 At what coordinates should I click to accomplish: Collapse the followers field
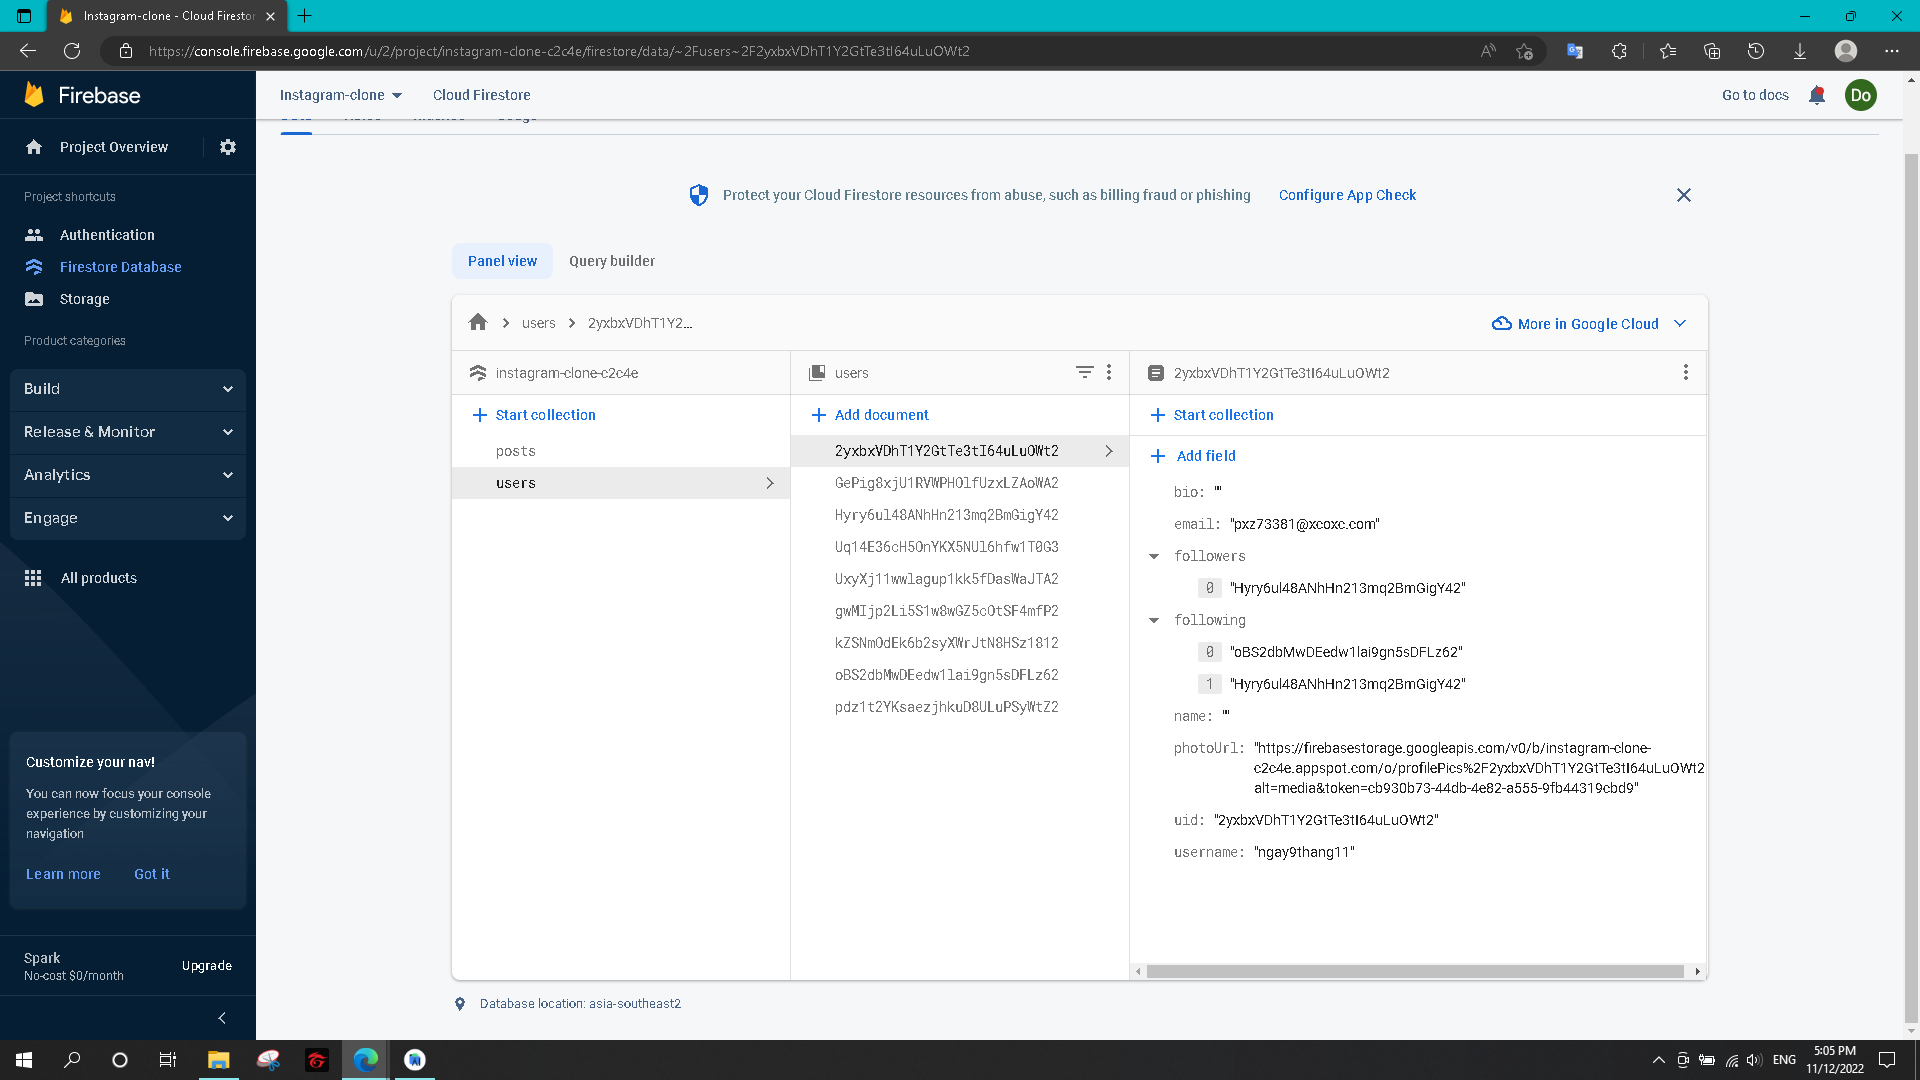pyautogui.click(x=1154, y=556)
